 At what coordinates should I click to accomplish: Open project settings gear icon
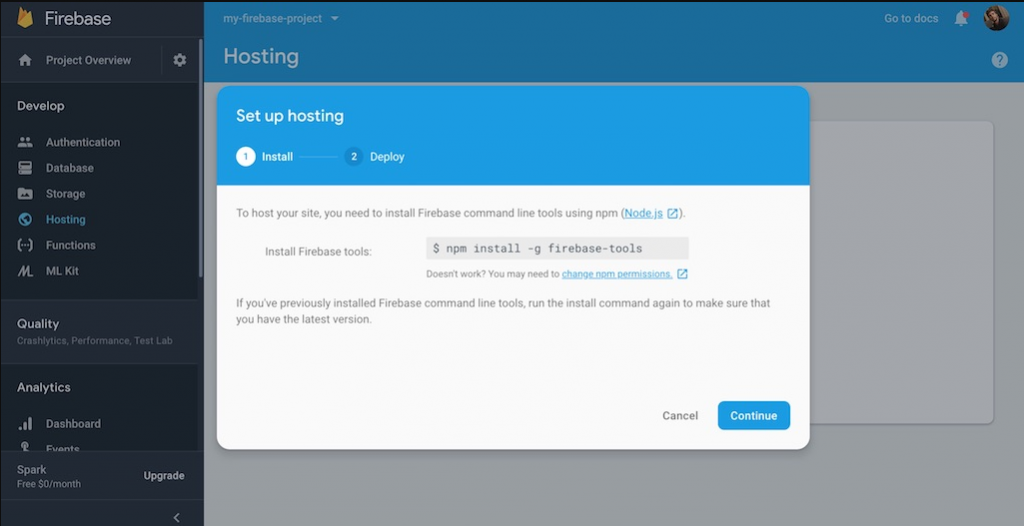(x=180, y=60)
